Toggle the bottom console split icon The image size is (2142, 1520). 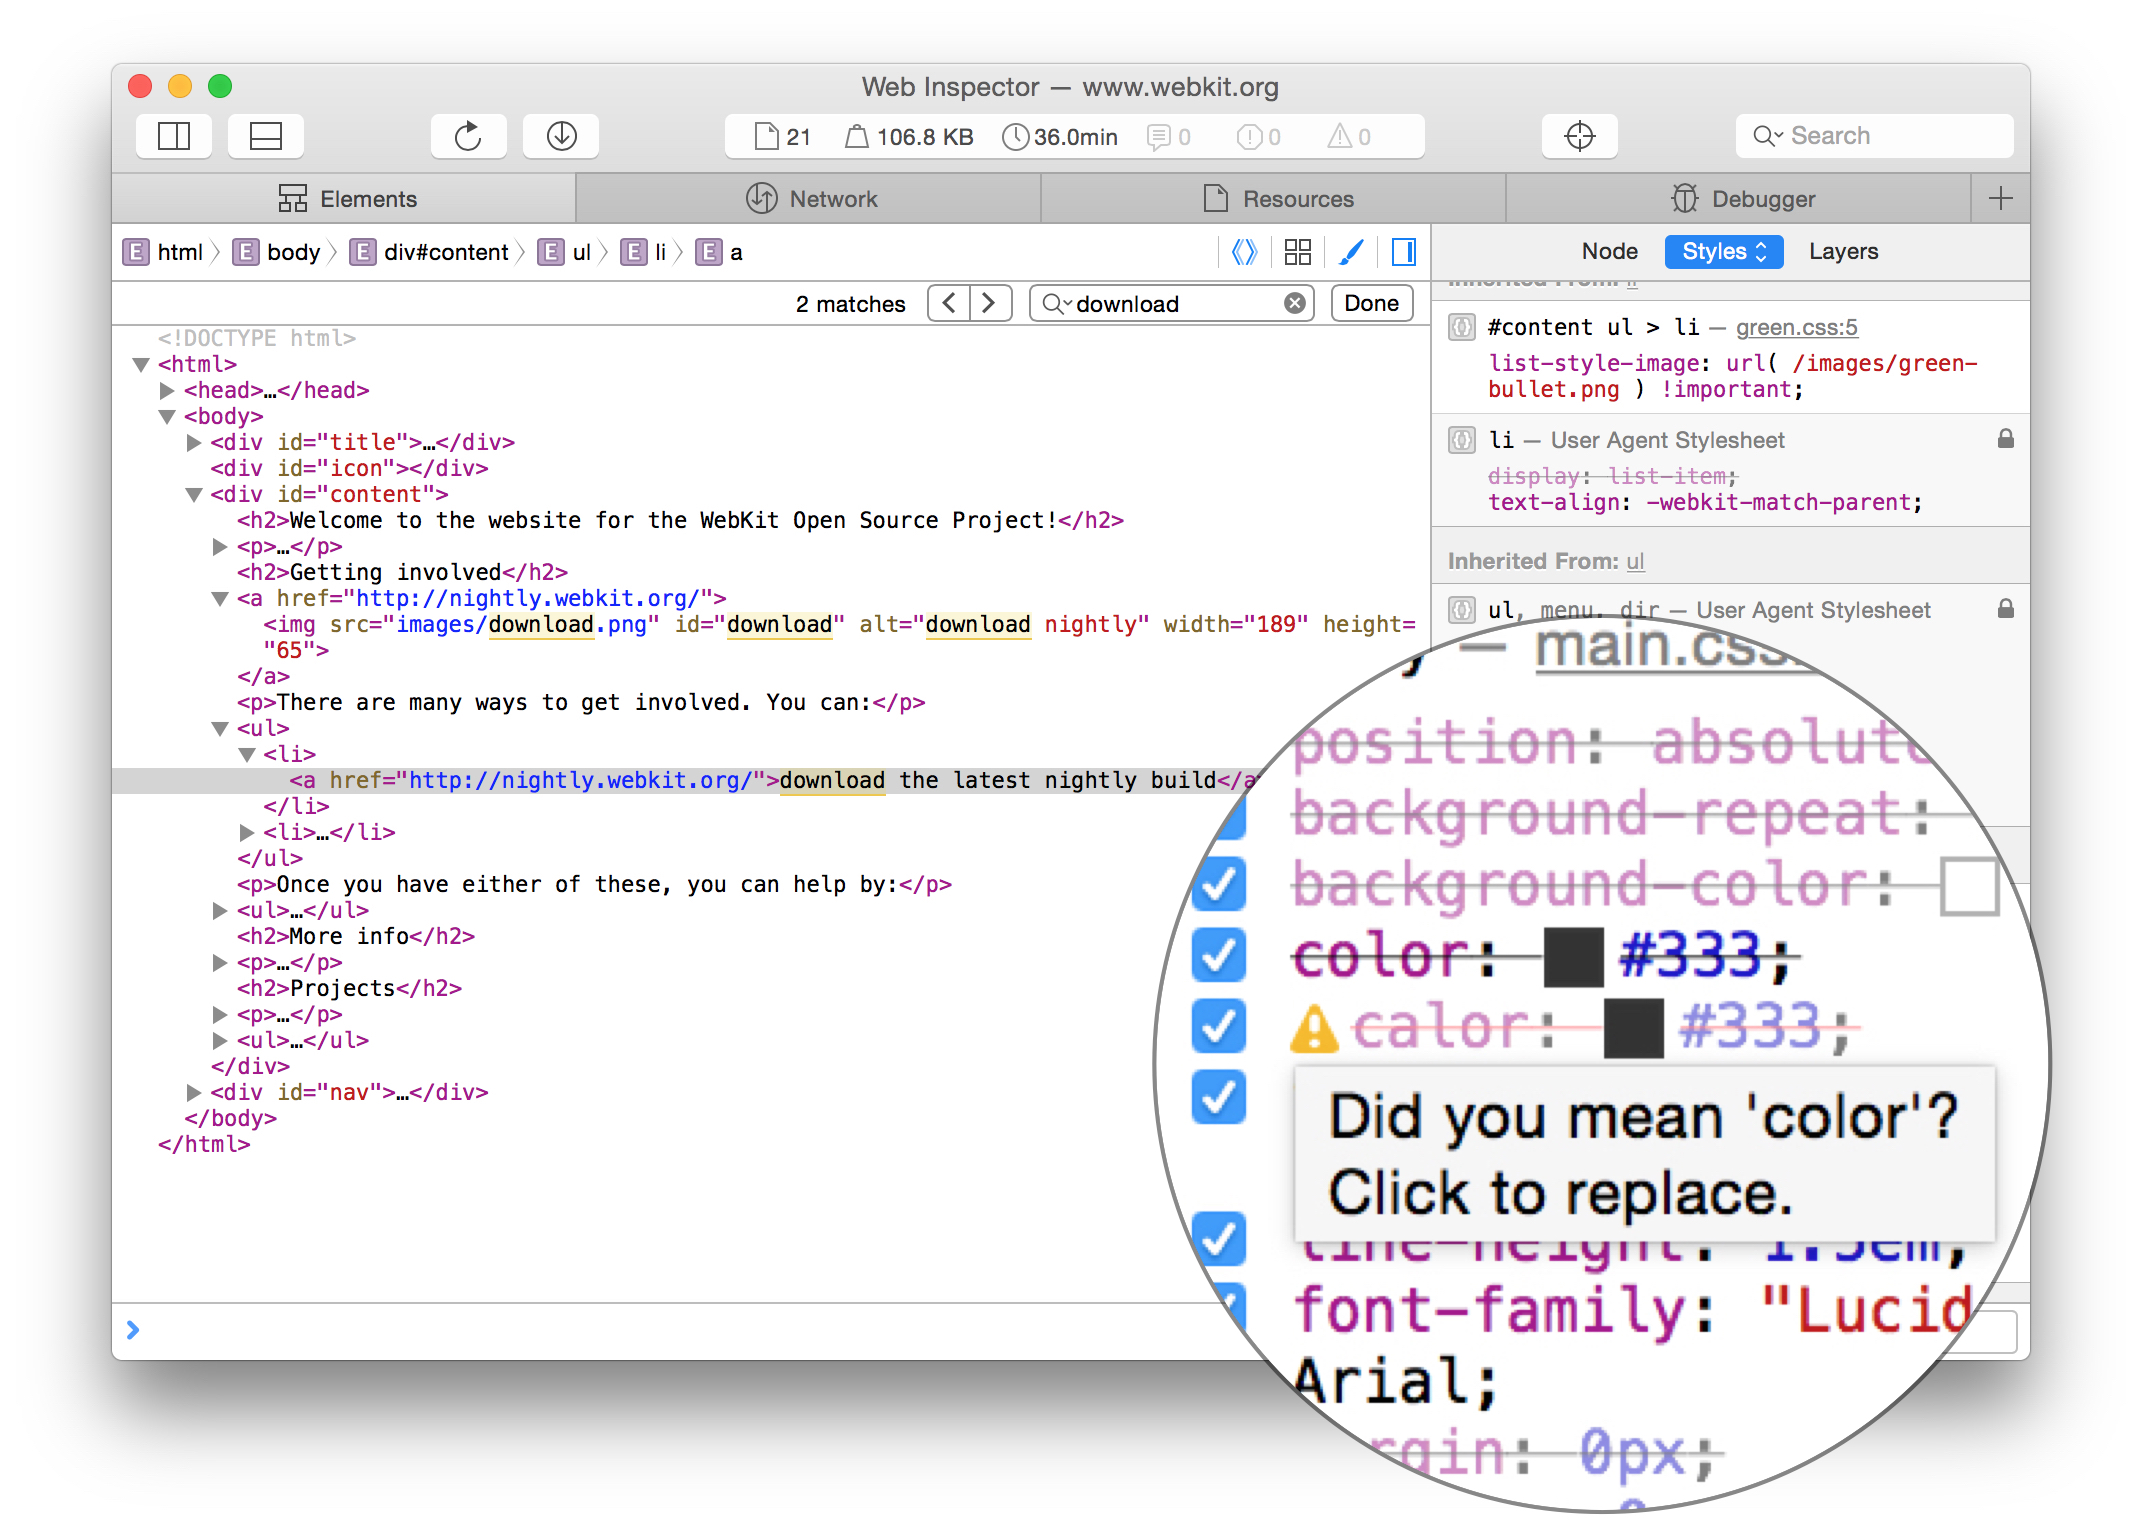click(x=265, y=136)
